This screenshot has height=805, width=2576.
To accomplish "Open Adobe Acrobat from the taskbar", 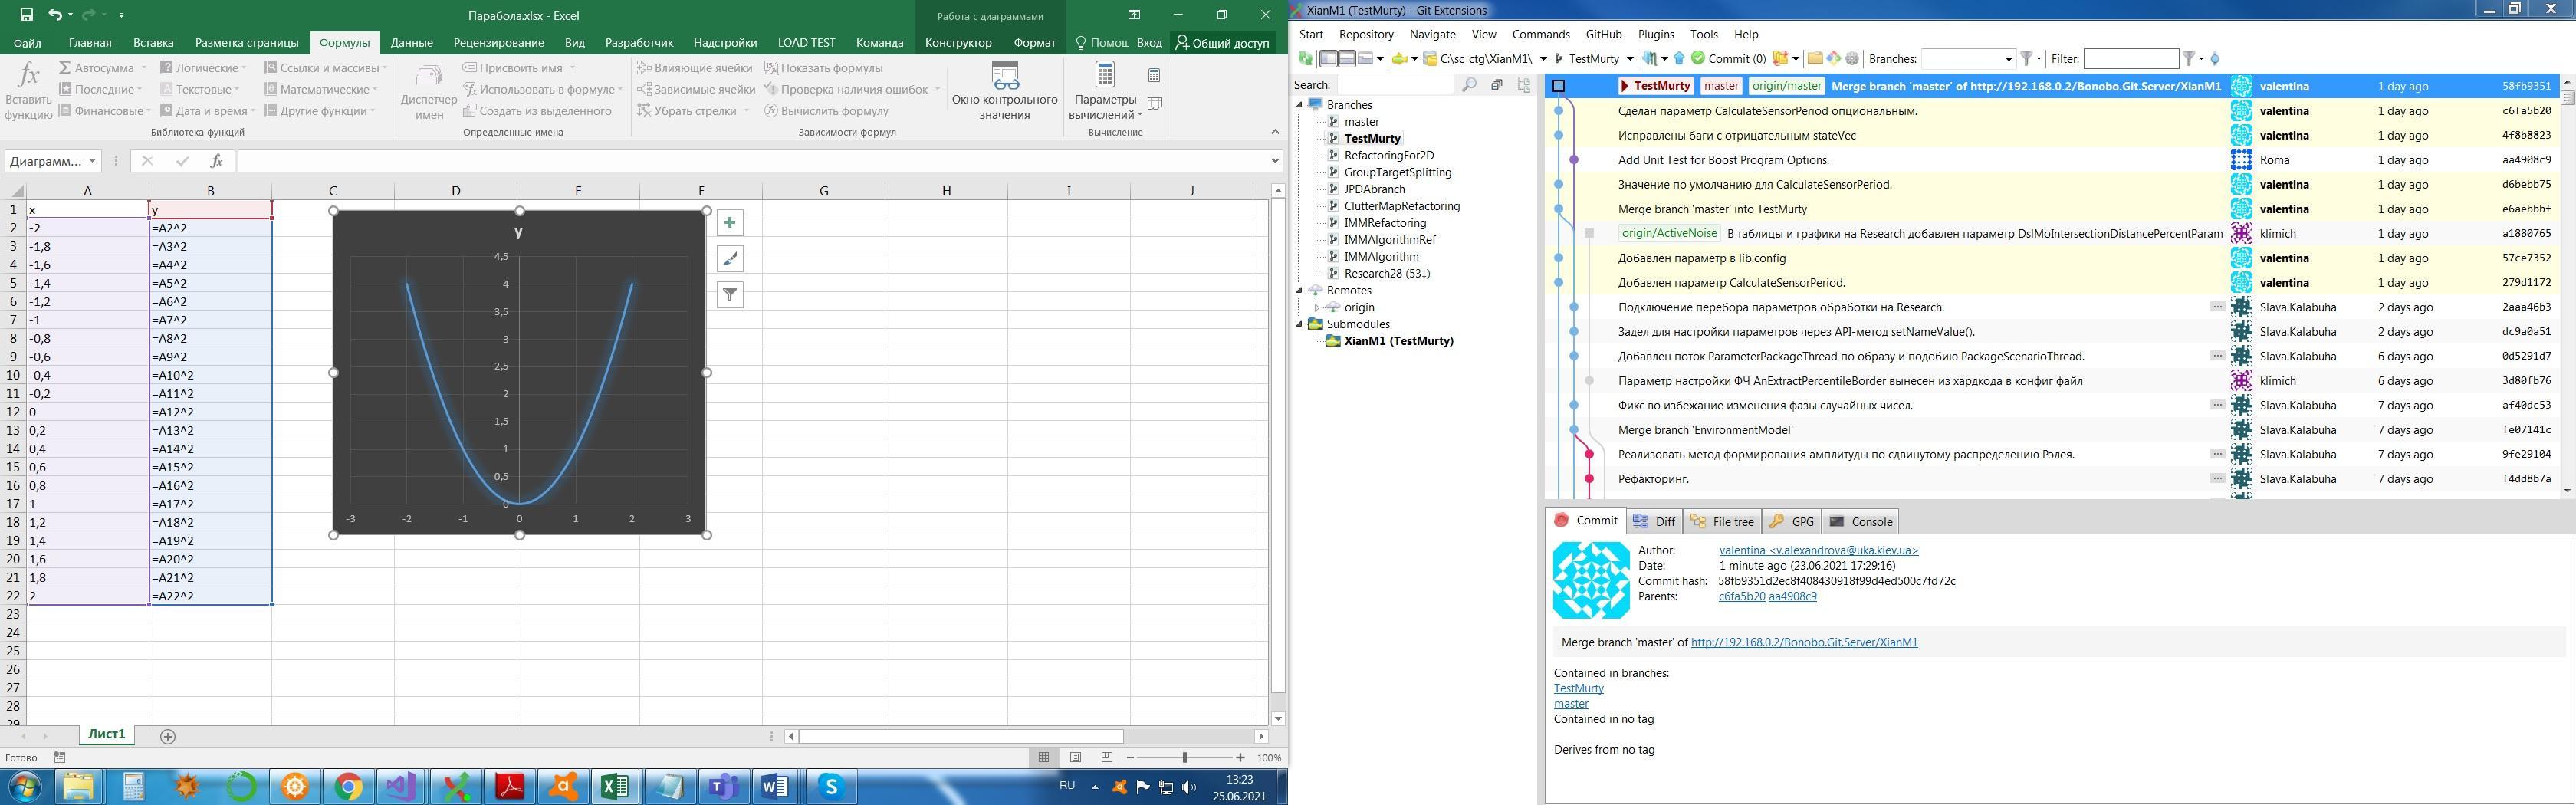I will pos(510,787).
